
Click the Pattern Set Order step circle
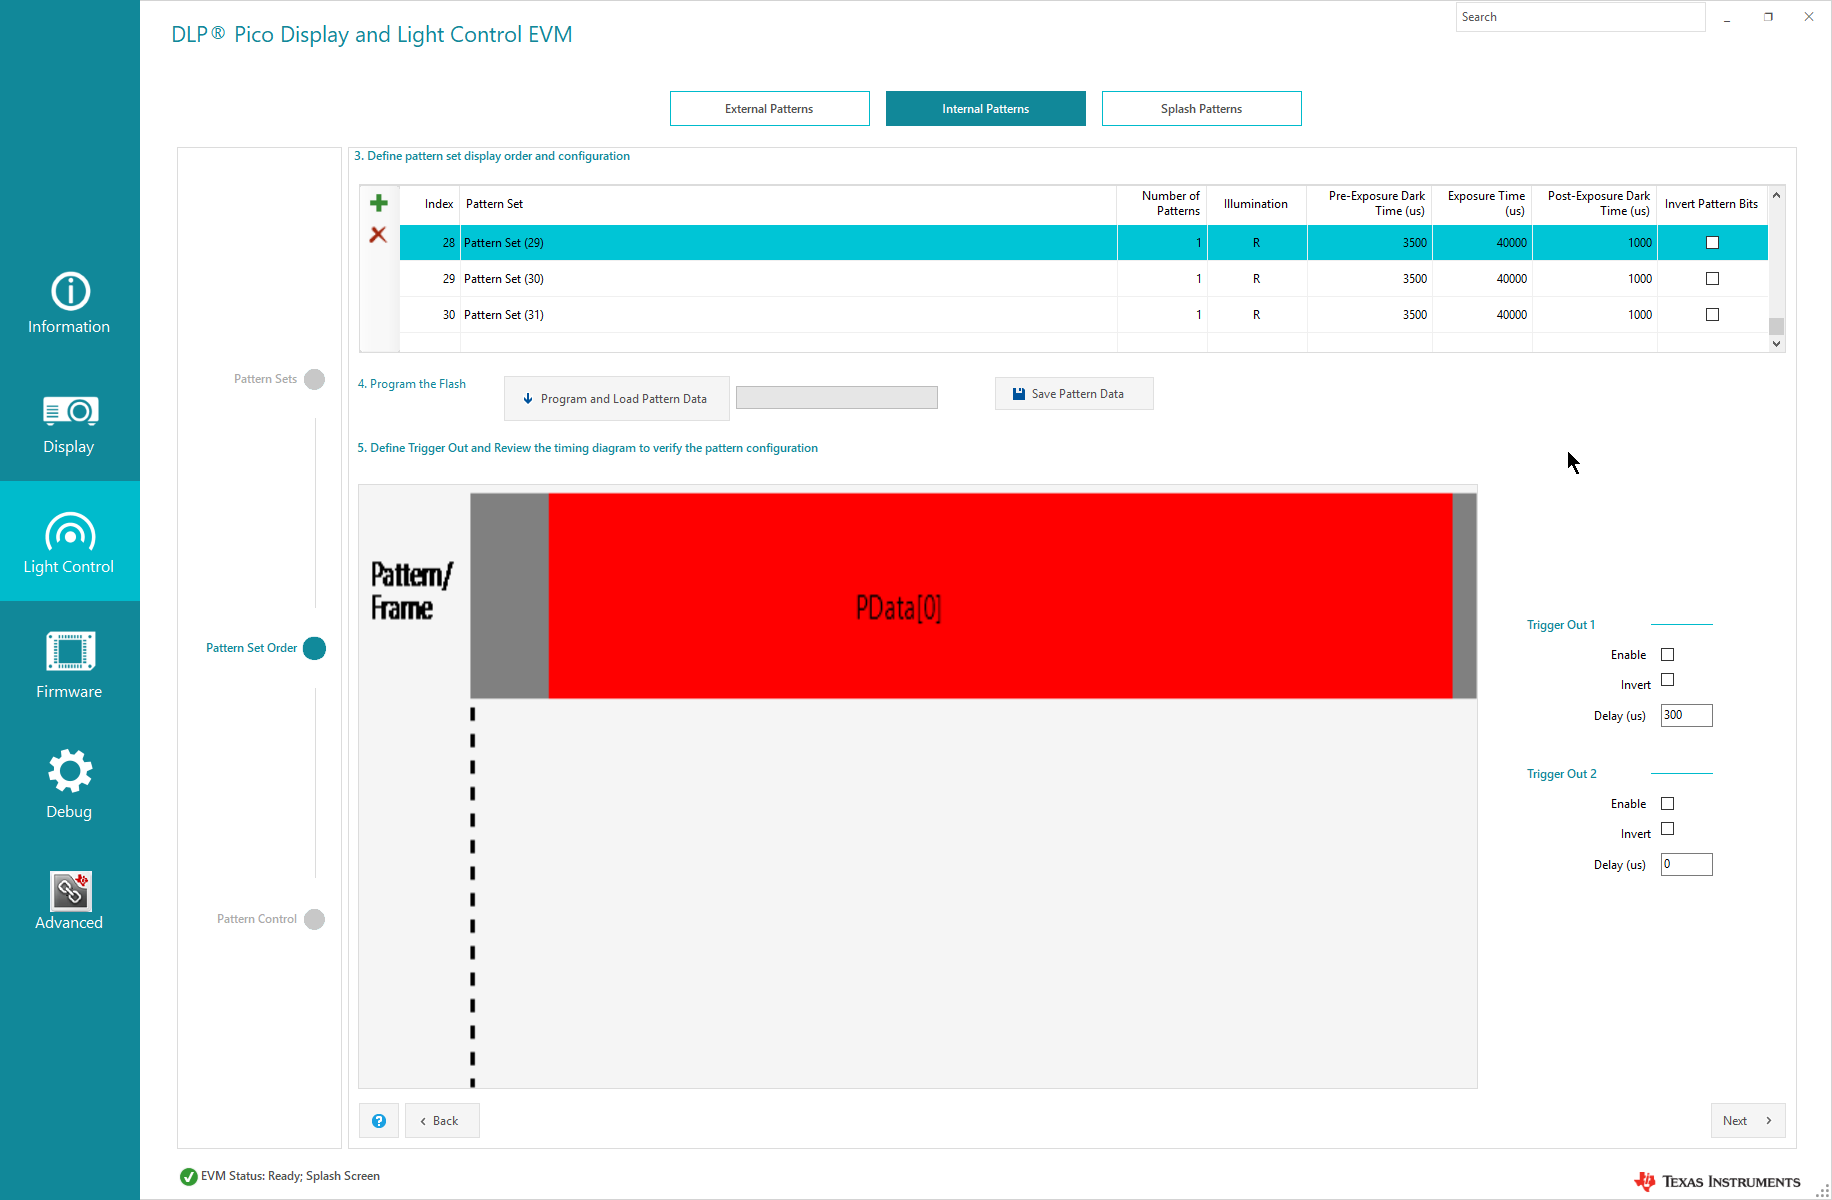[x=314, y=648]
